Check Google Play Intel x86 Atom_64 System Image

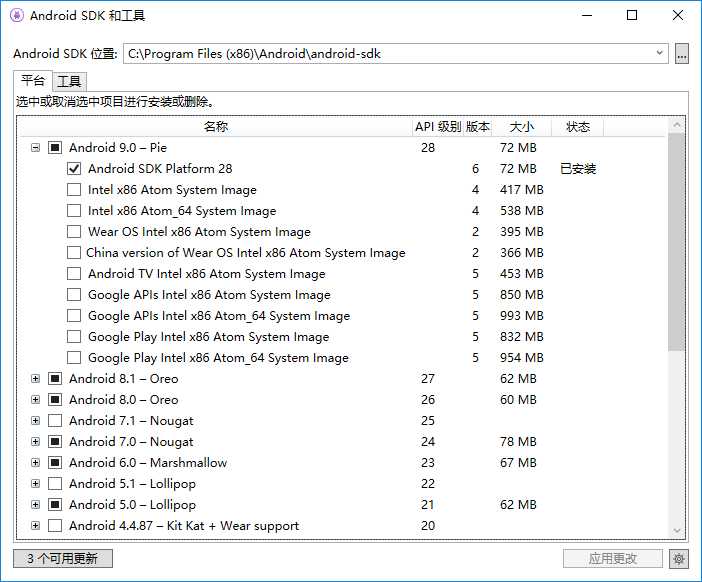pyautogui.click(x=74, y=358)
